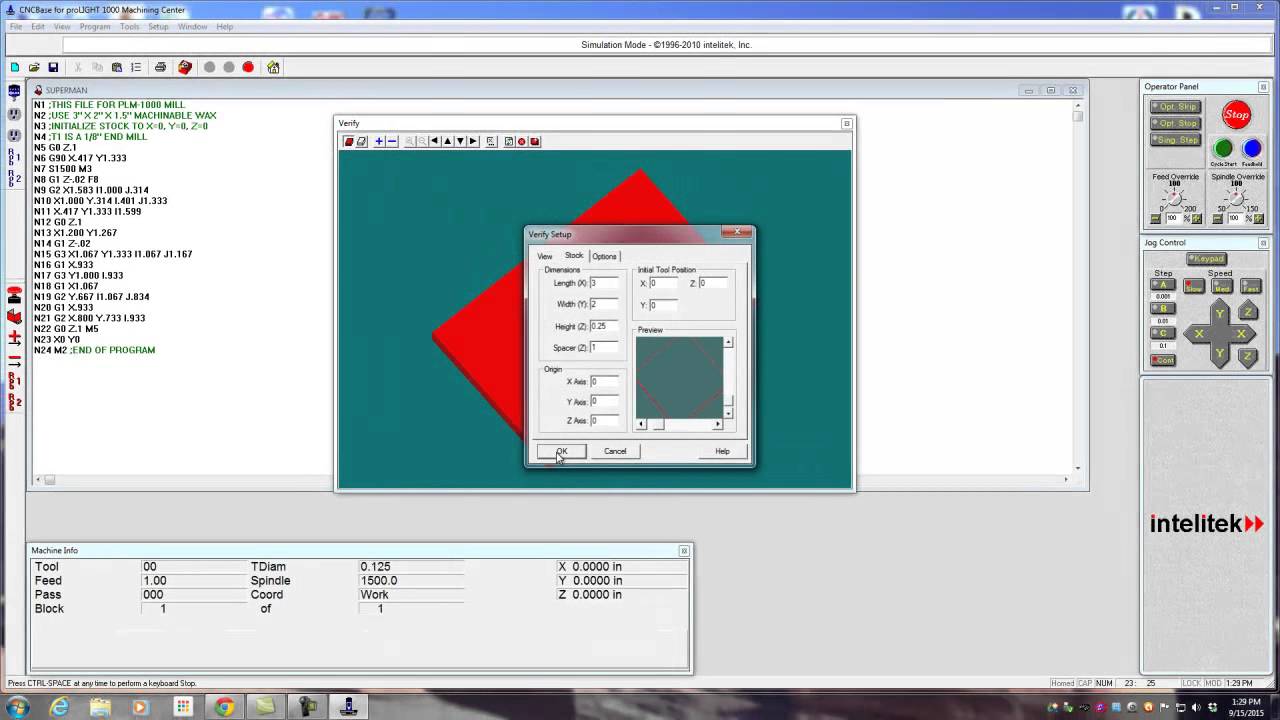
Task: Click Help in Verify Setup dialog
Action: tap(722, 451)
